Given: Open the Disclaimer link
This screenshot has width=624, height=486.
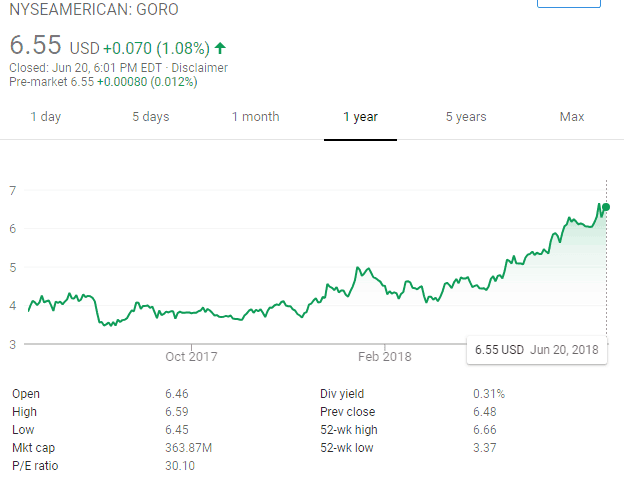Looking at the screenshot, I should pyautogui.click(x=199, y=68).
